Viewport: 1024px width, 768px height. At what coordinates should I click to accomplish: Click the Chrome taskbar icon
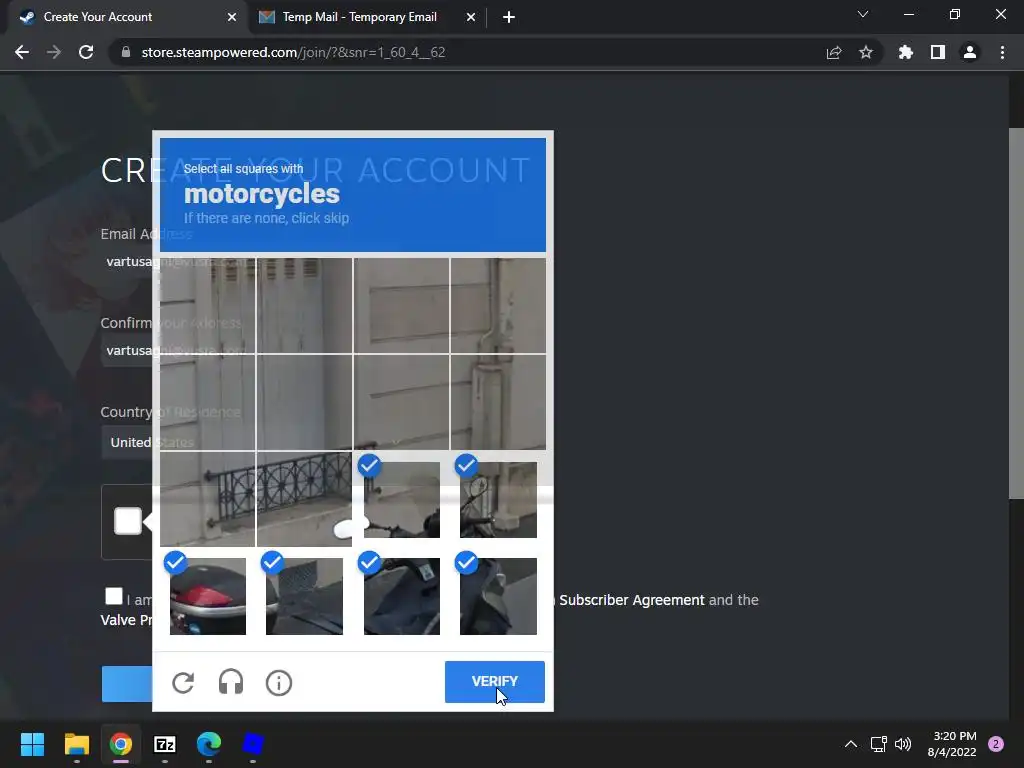tap(121, 744)
